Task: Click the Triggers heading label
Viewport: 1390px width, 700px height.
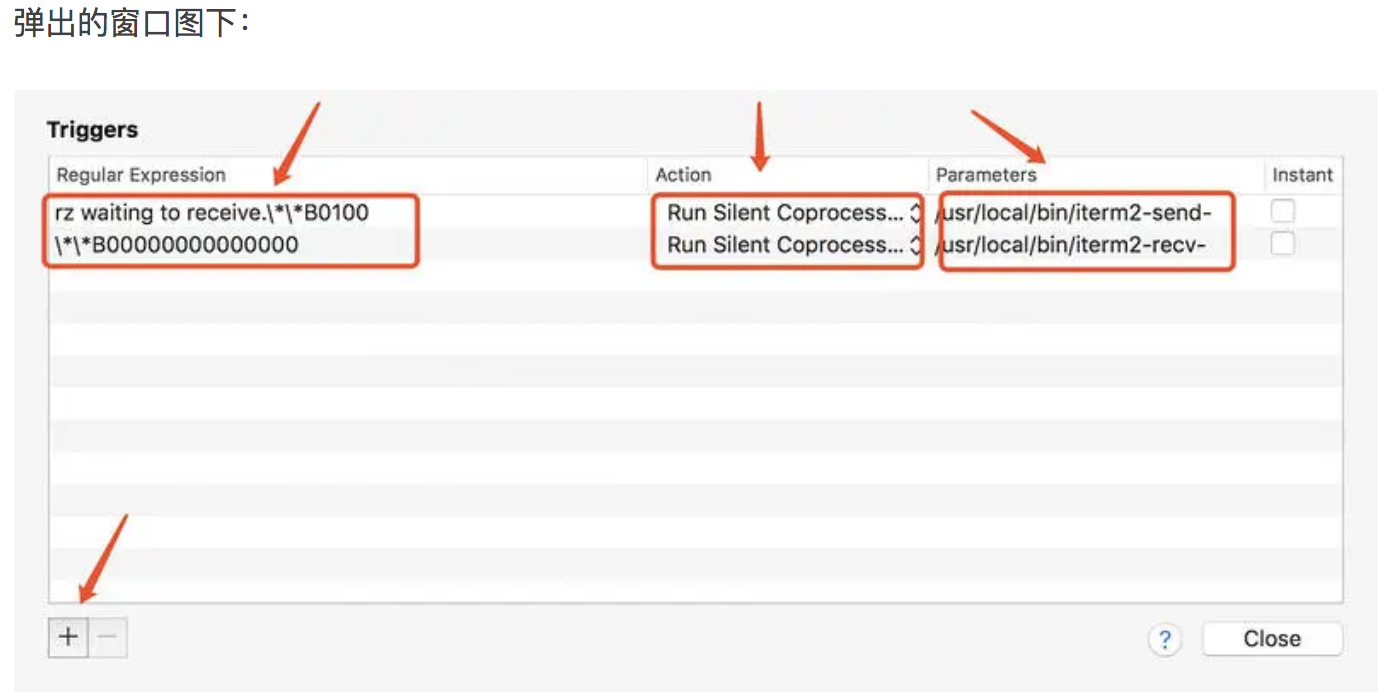Action: click(x=92, y=130)
